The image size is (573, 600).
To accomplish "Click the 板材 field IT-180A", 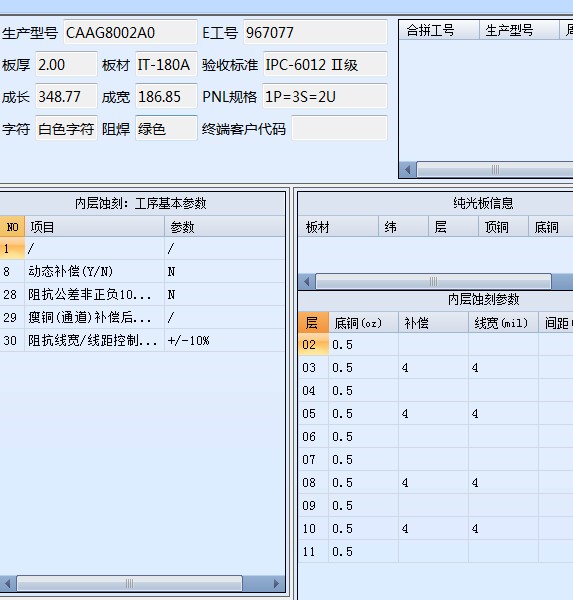I will click(167, 64).
